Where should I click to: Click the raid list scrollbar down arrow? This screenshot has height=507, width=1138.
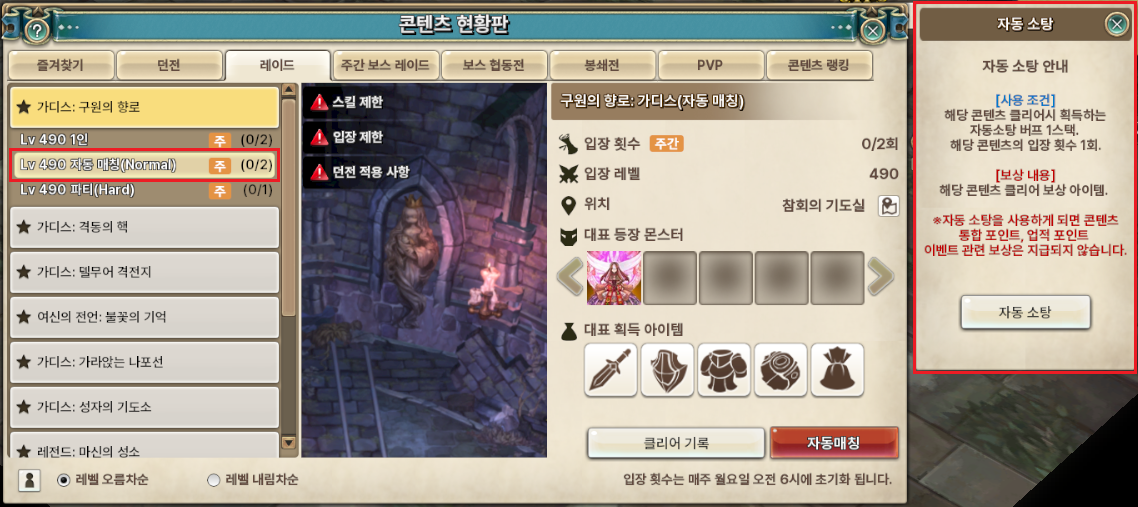(289, 442)
